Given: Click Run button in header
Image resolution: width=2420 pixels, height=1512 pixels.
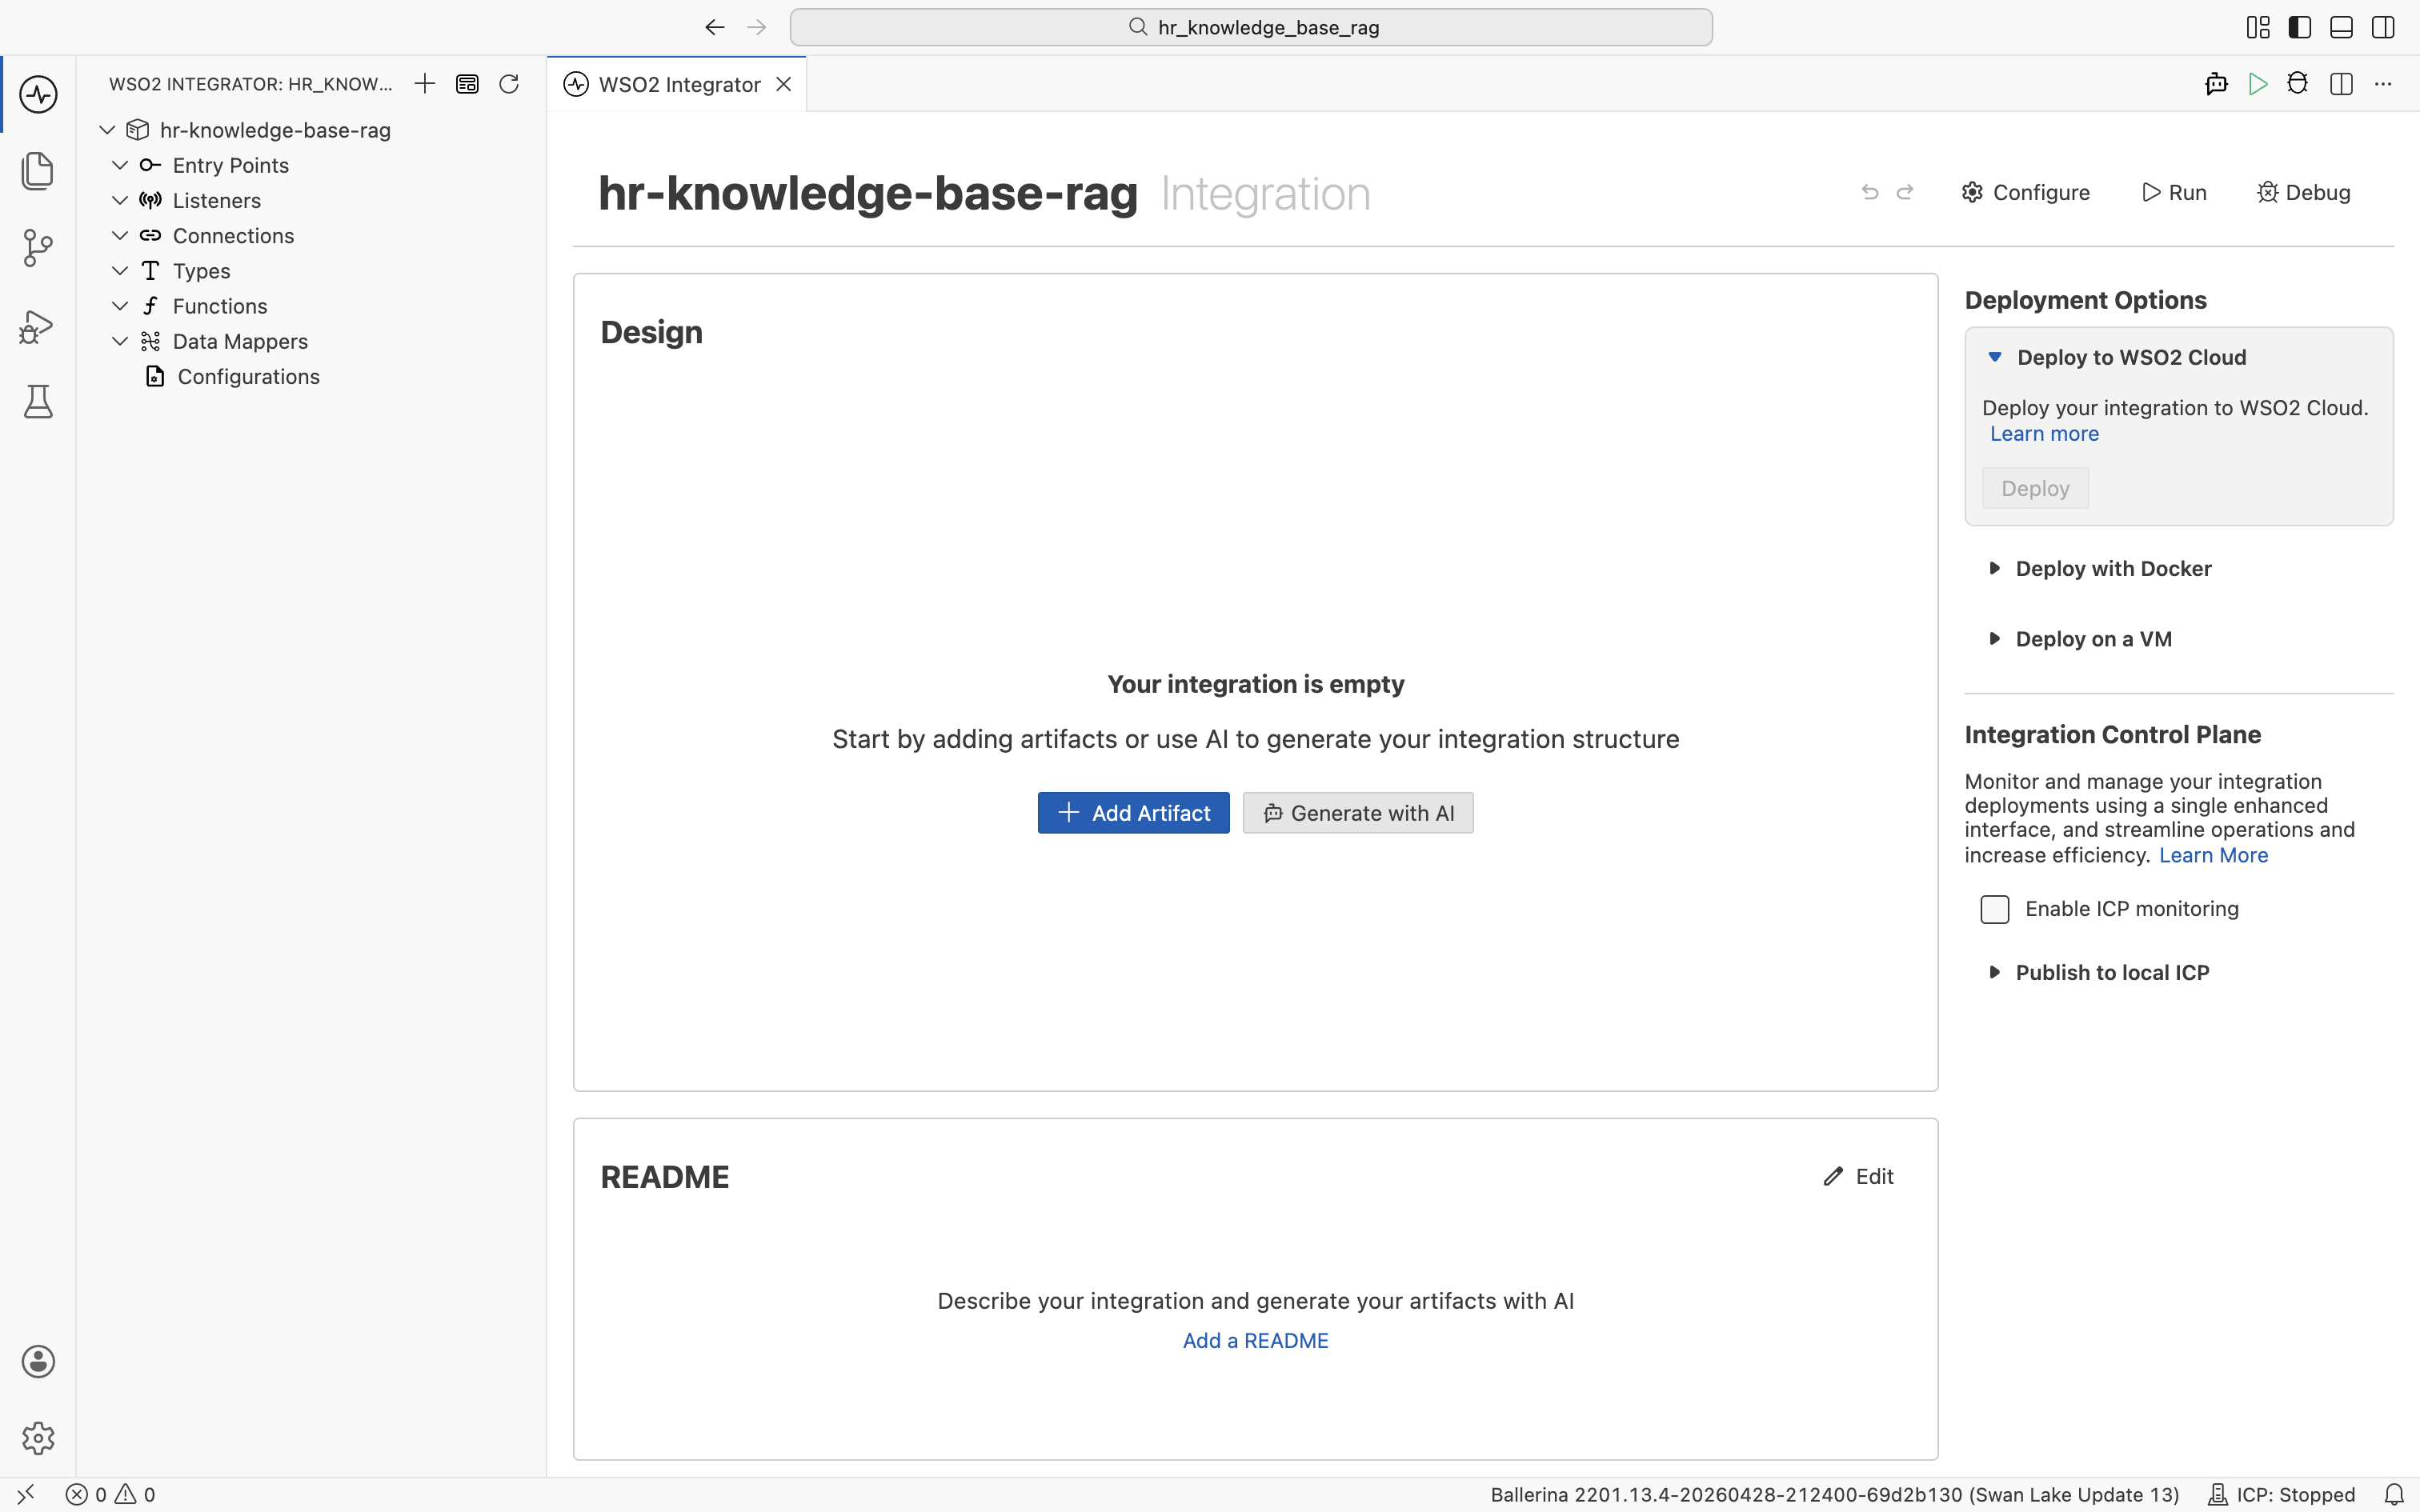Looking at the screenshot, I should click(x=2174, y=192).
